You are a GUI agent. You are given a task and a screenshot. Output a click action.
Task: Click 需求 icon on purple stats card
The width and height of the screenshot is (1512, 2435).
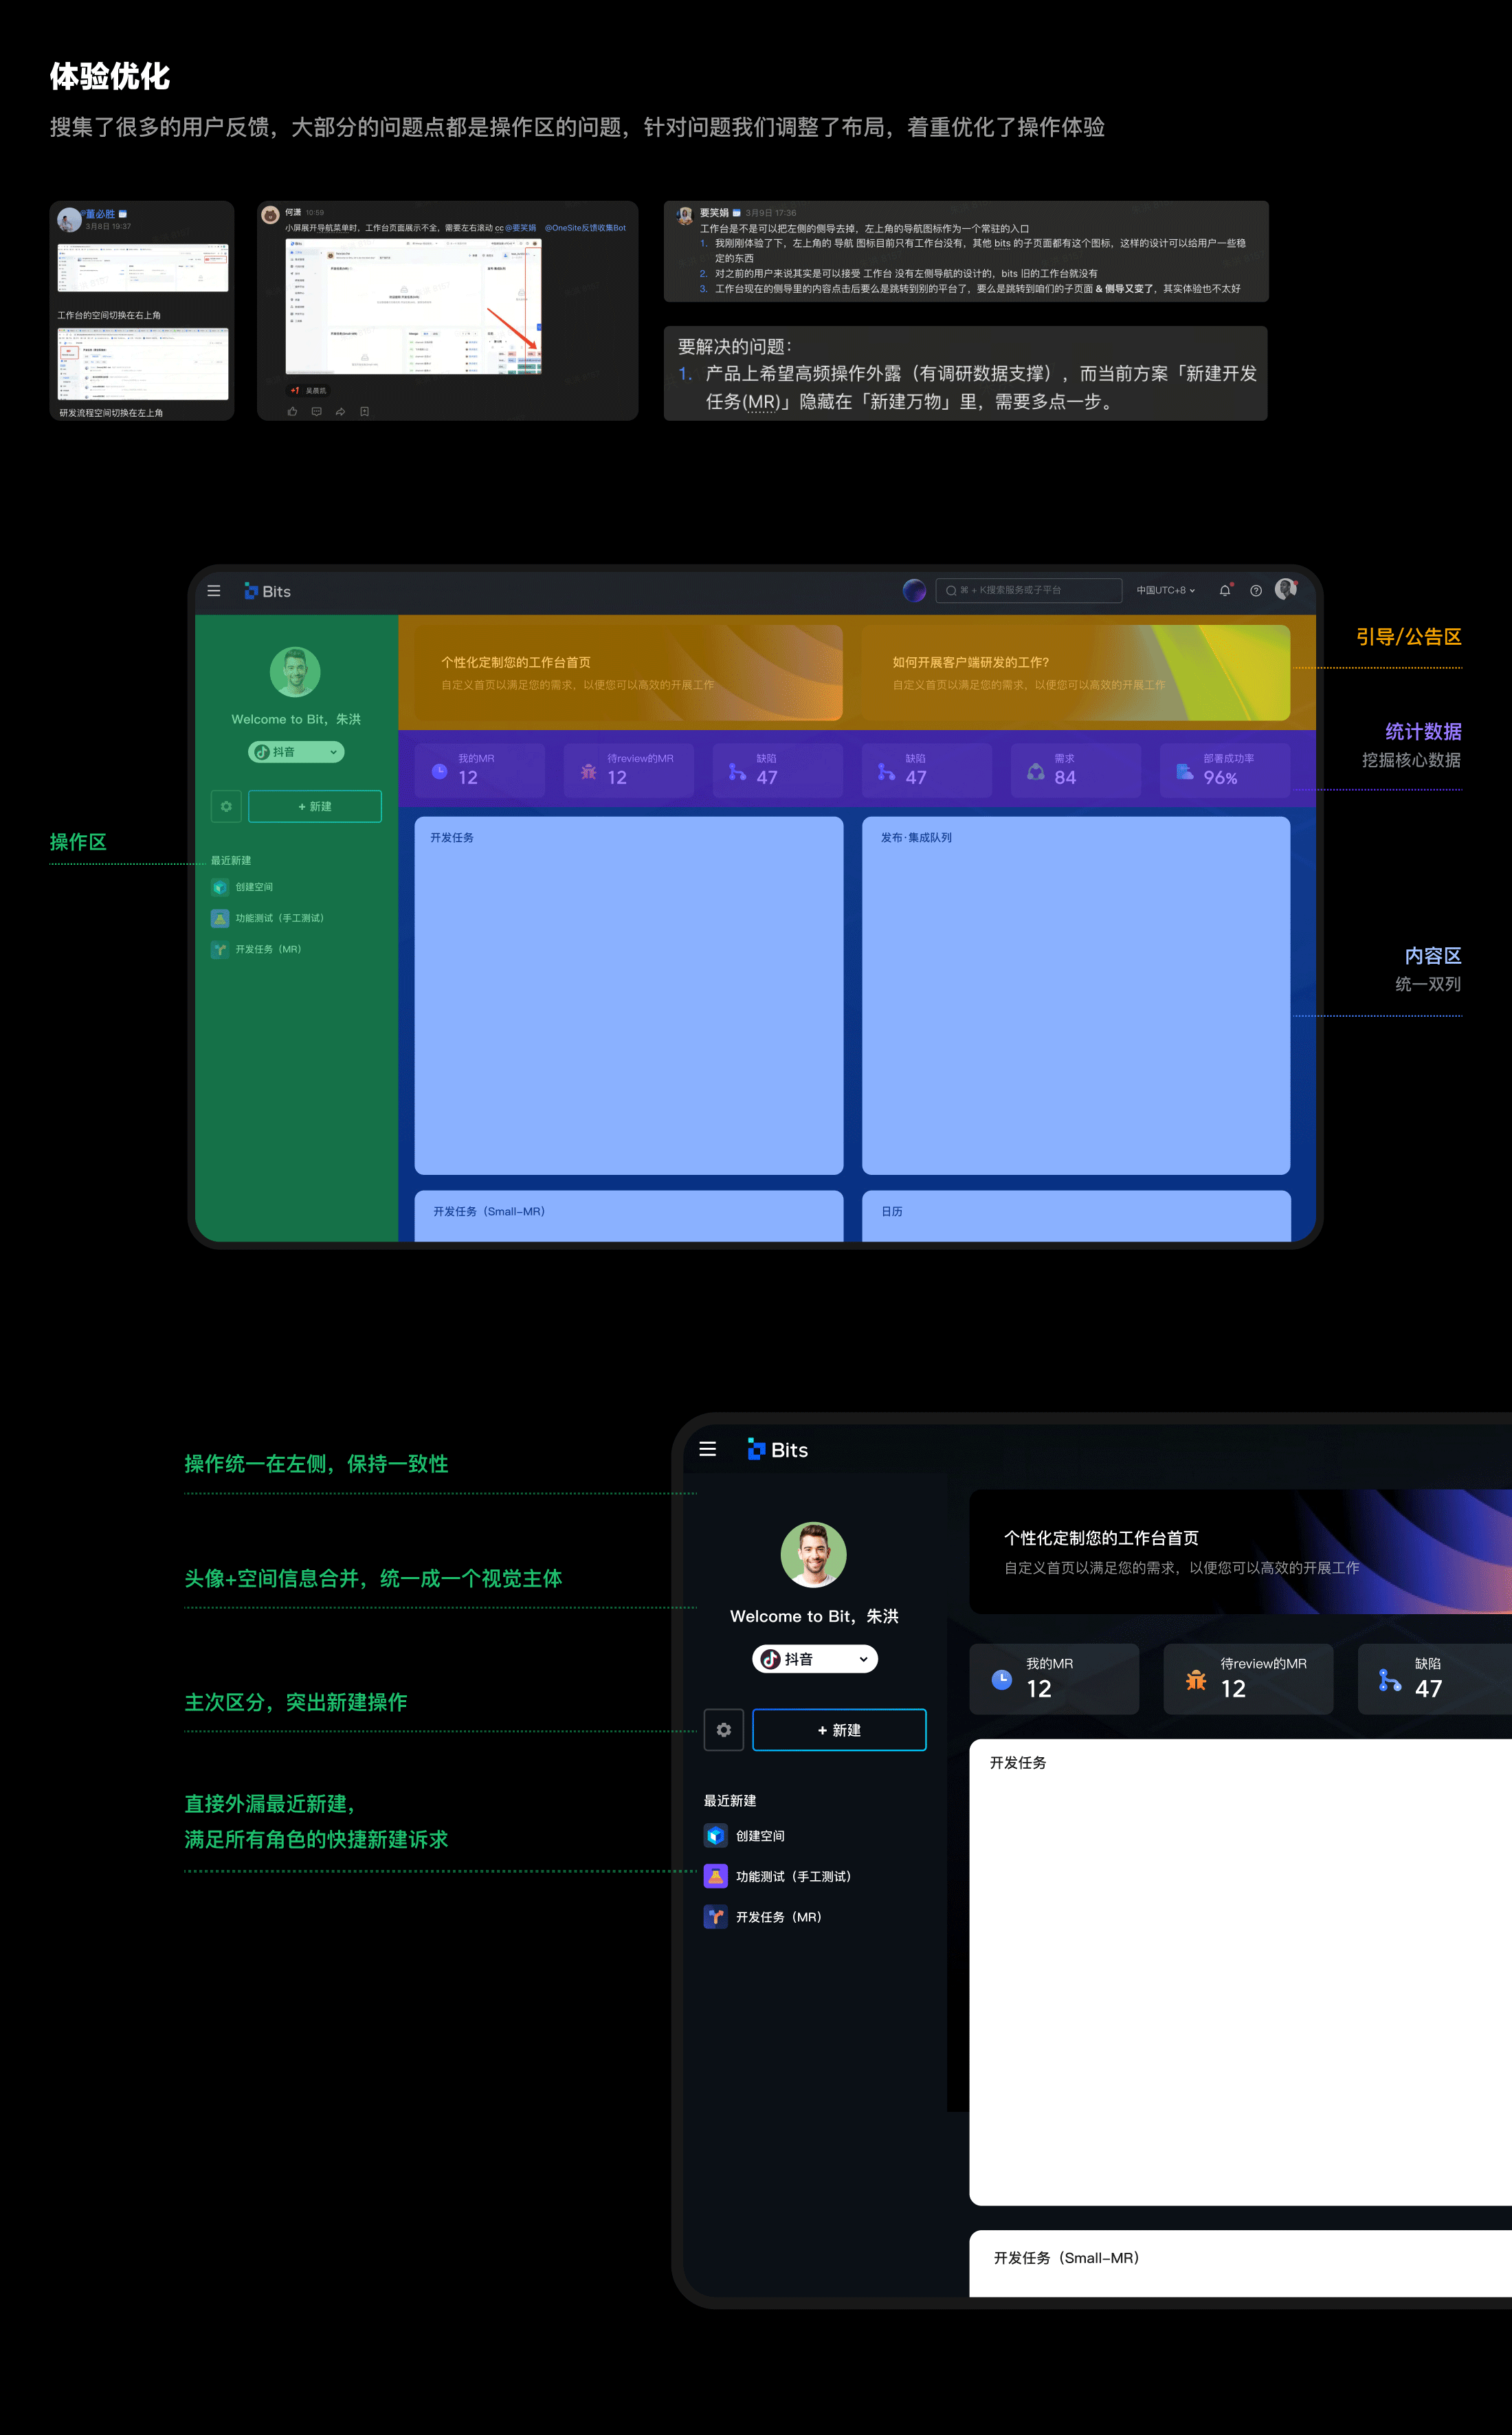pyautogui.click(x=1036, y=771)
